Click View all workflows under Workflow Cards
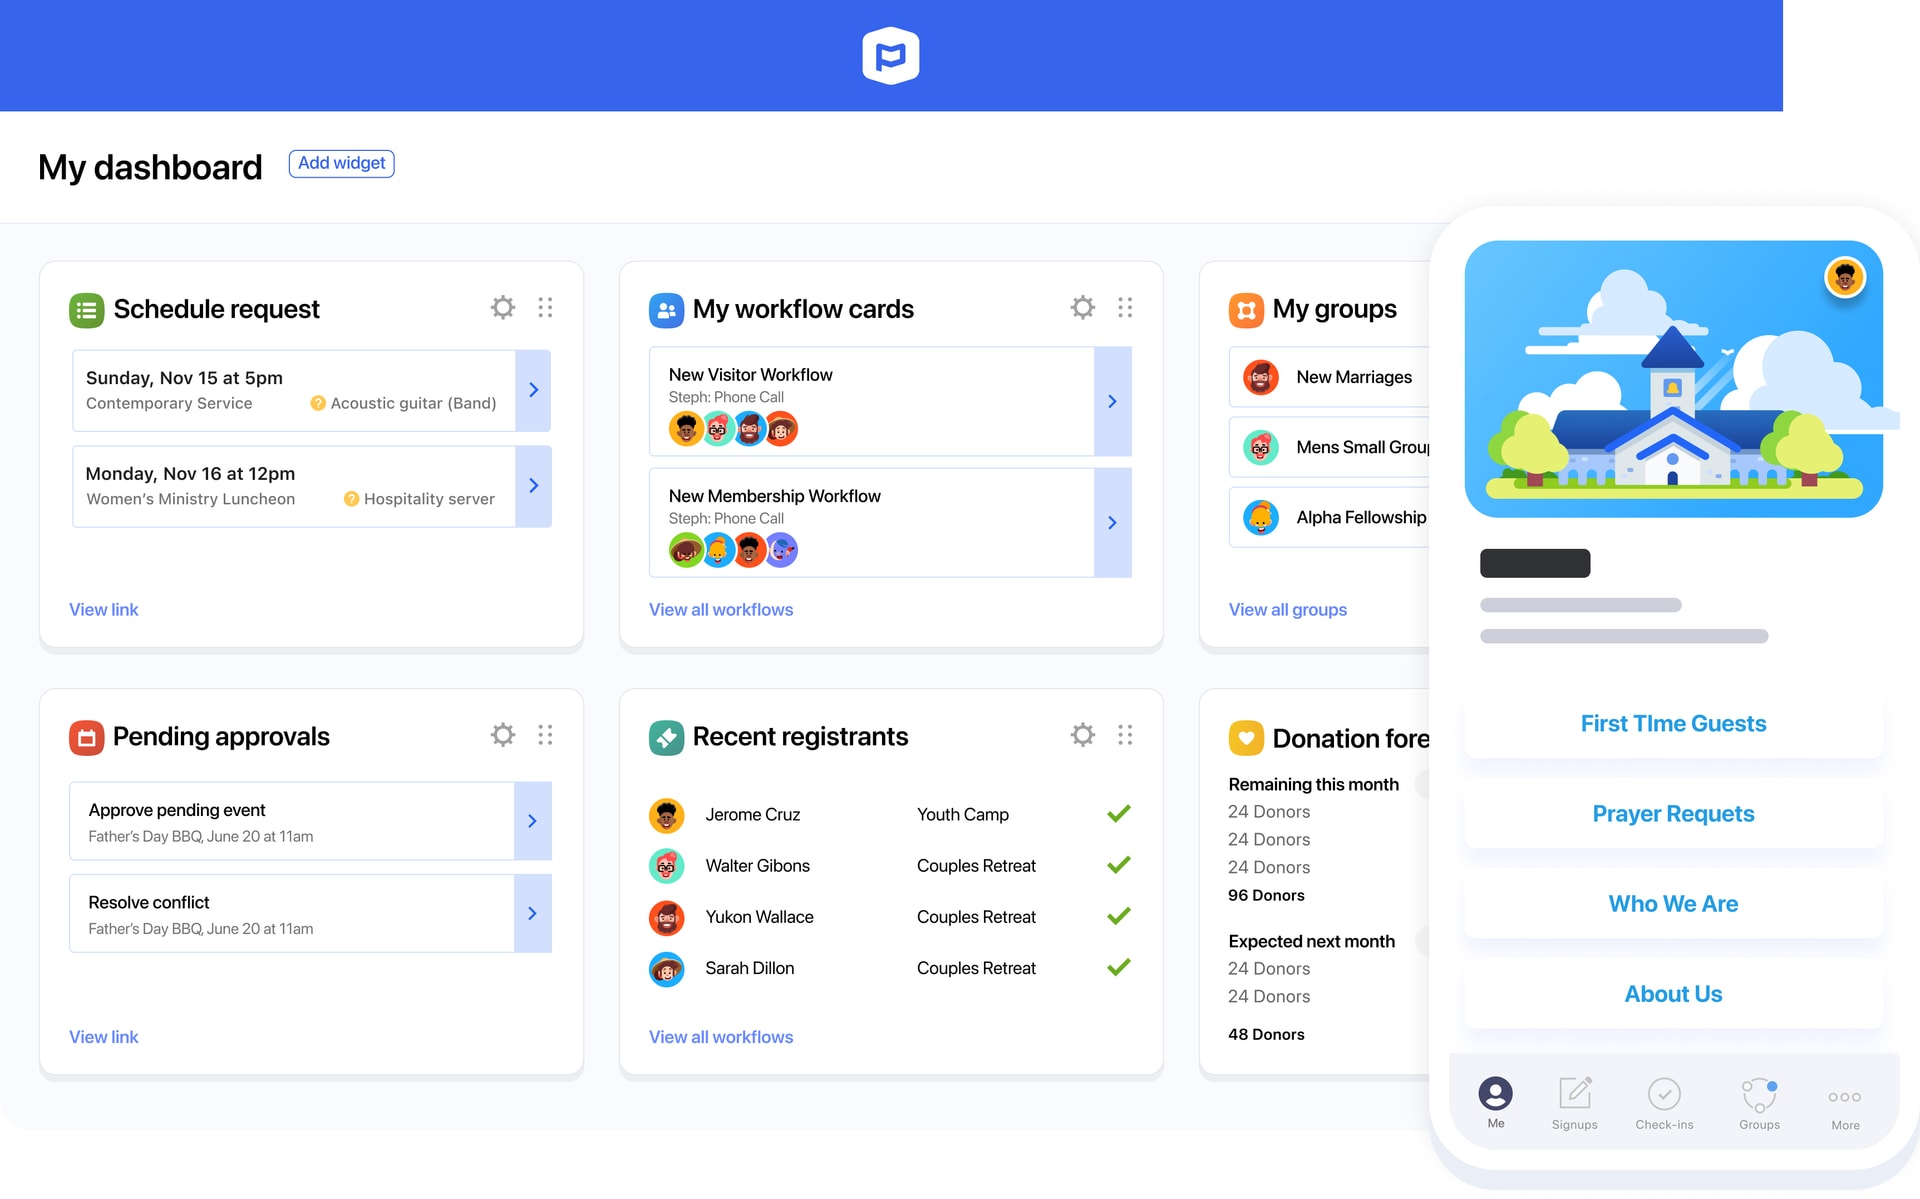The height and width of the screenshot is (1199, 1920). (x=720, y=608)
